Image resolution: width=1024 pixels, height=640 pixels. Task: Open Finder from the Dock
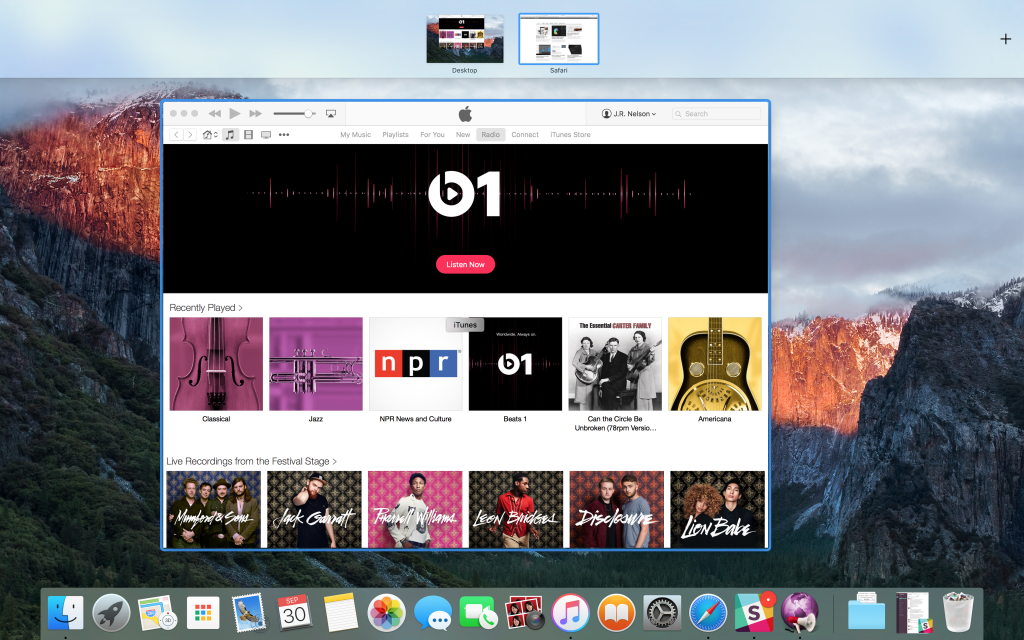click(x=65, y=613)
